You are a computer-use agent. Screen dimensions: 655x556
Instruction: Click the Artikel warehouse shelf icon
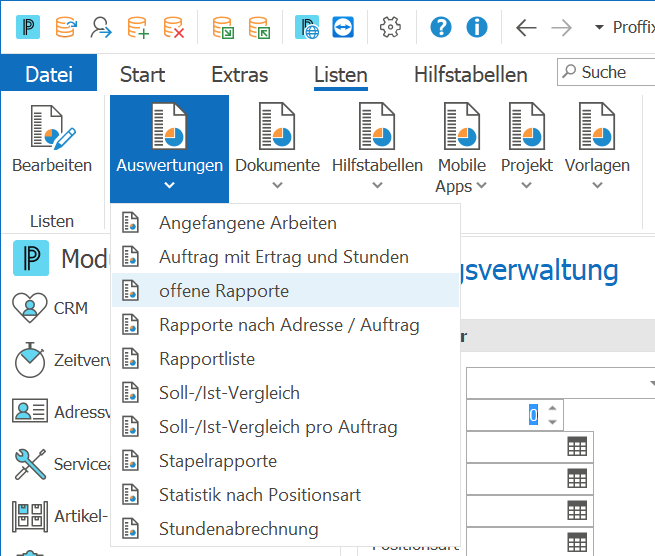pos(30,516)
